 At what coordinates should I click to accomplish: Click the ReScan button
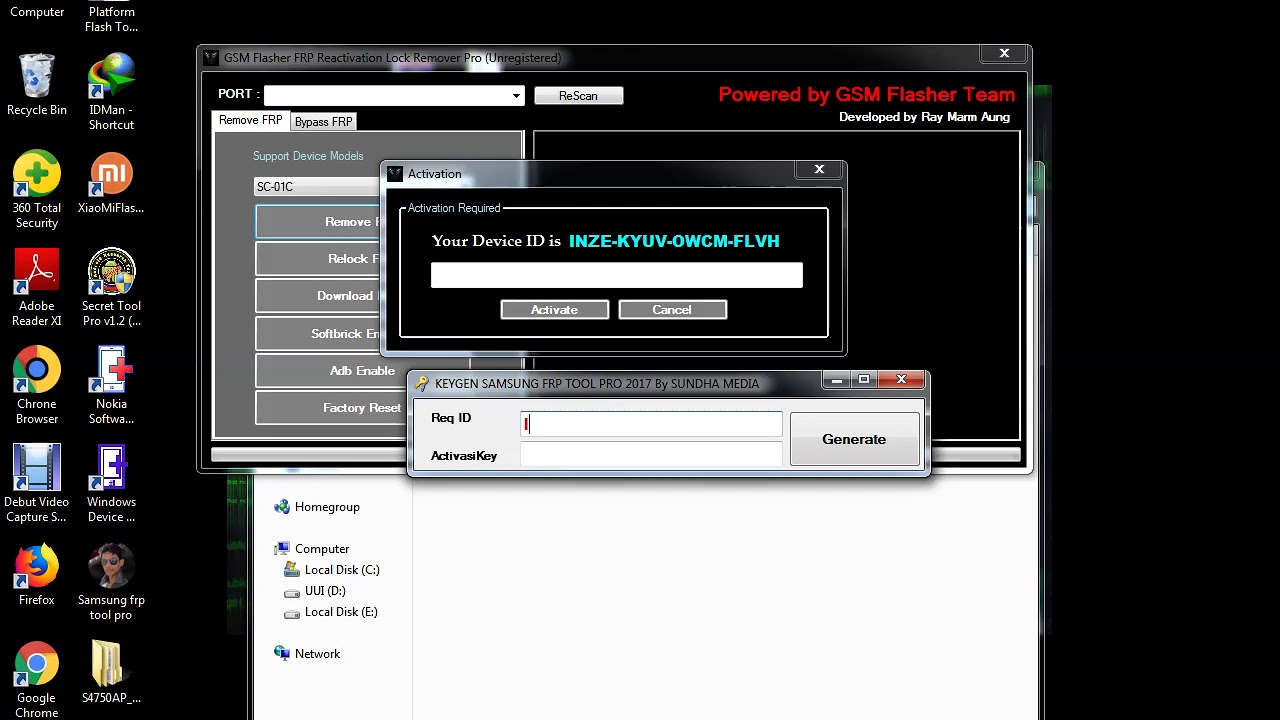[x=578, y=96]
